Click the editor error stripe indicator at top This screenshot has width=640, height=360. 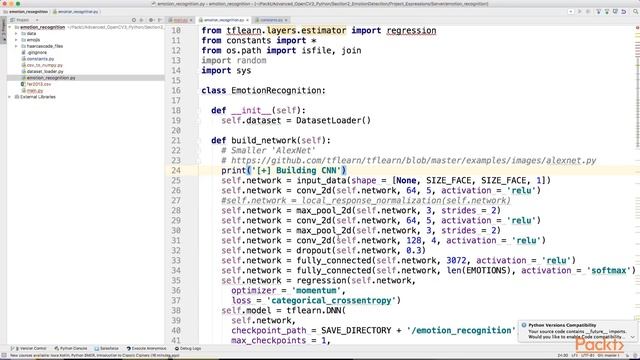(x=637, y=28)
